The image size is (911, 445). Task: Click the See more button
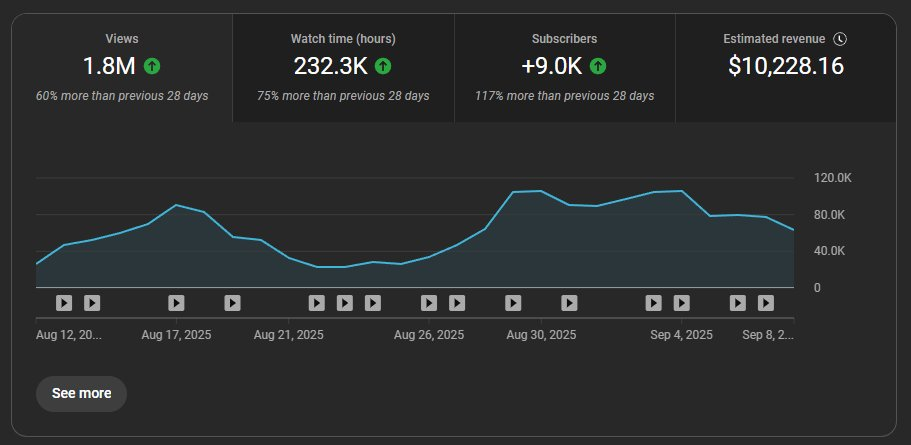(x=81, y=394)
